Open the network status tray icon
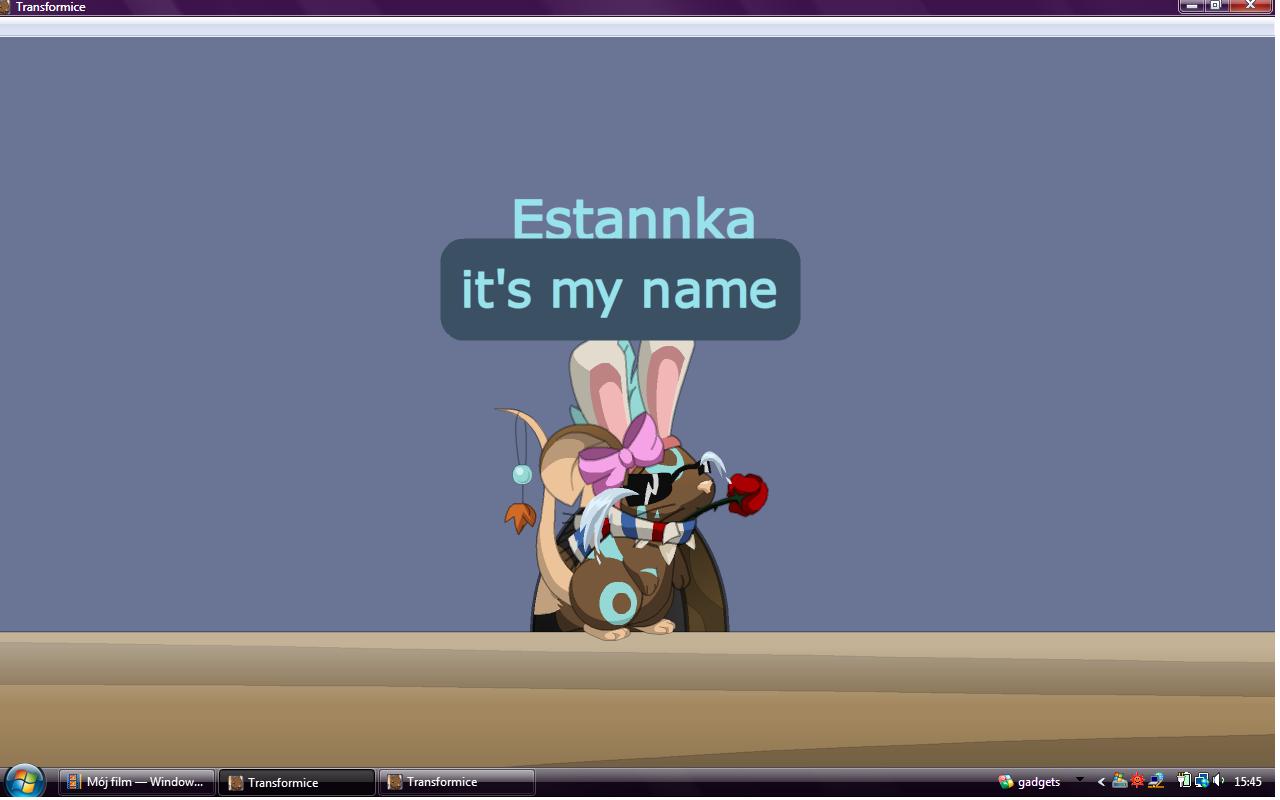 pos(1203,781)
